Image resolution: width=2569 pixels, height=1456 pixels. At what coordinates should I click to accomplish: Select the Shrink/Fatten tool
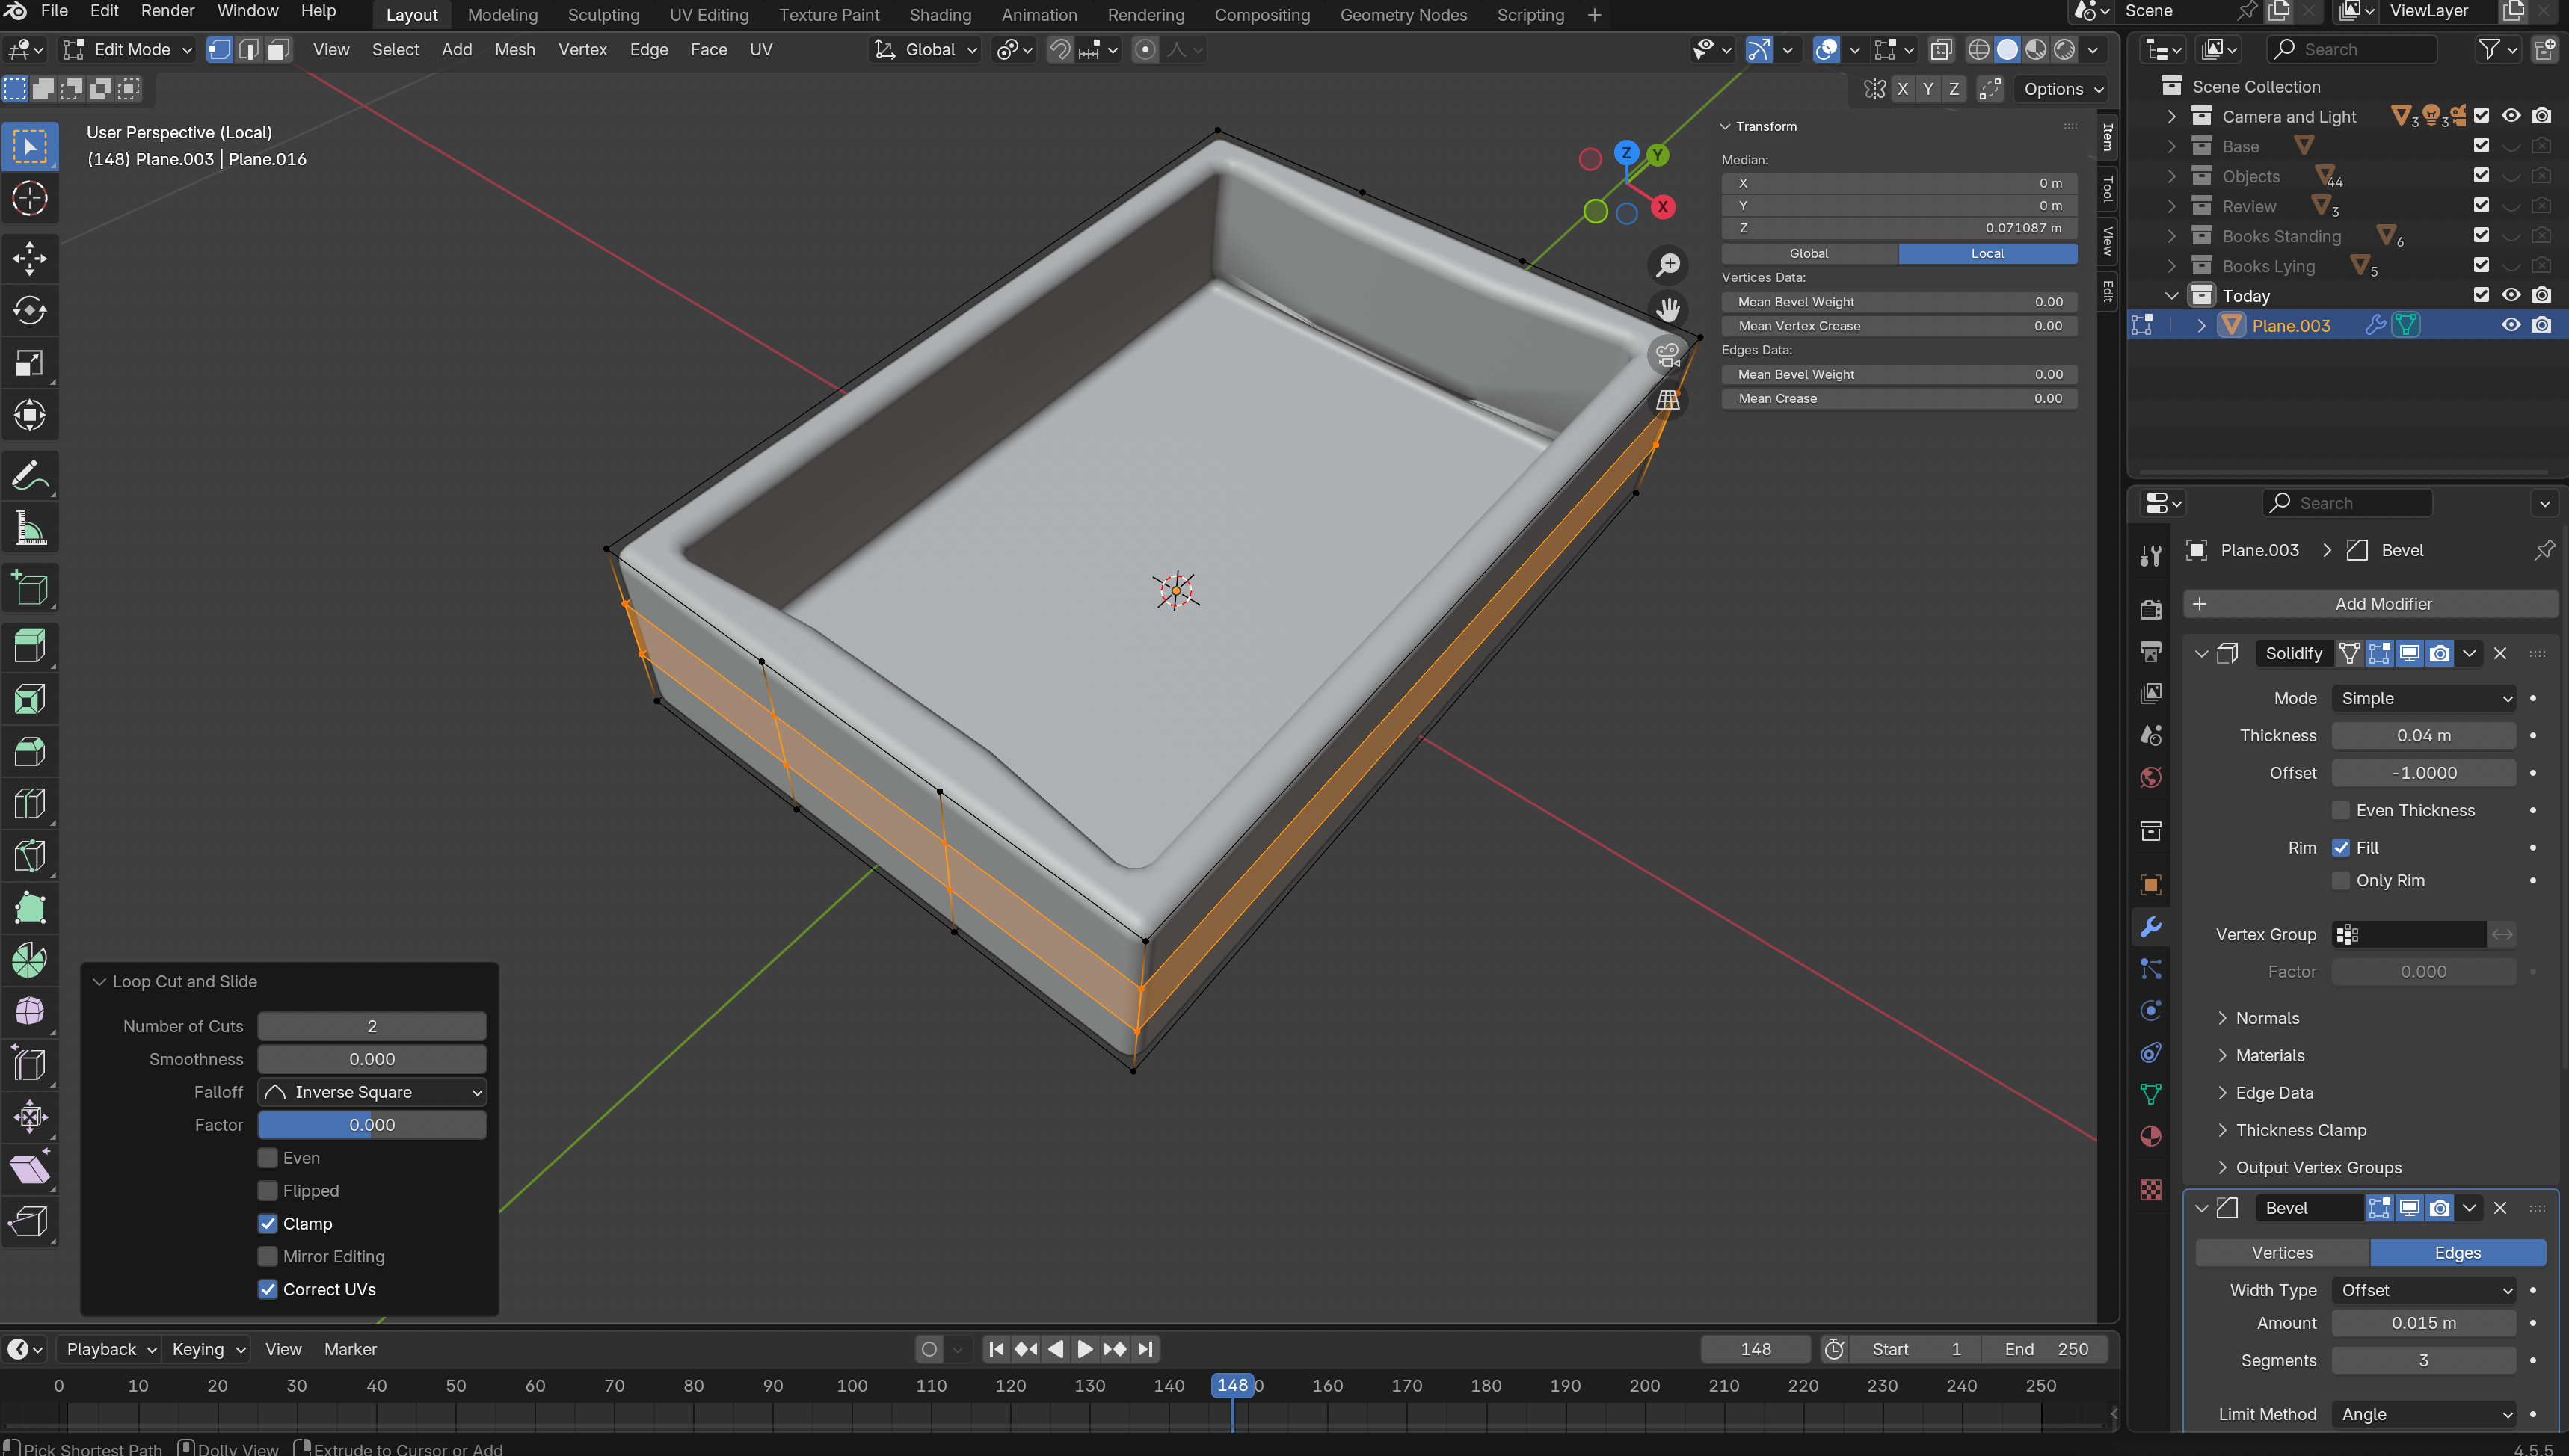pos(30,1116)
